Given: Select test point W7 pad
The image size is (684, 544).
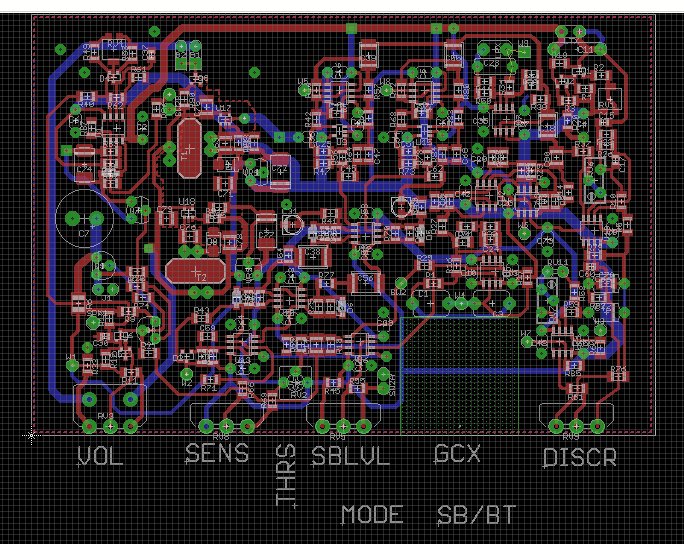Looking at the screenshot, I should pos(527,342).
